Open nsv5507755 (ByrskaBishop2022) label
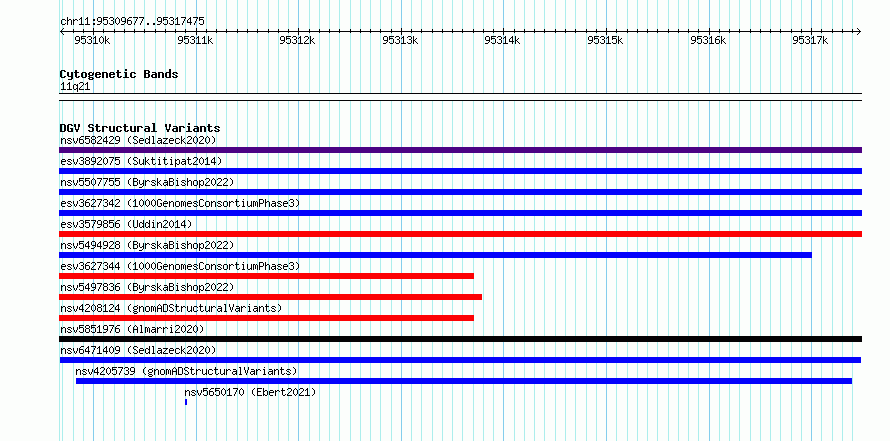890x441 pixels. [147, 182]
